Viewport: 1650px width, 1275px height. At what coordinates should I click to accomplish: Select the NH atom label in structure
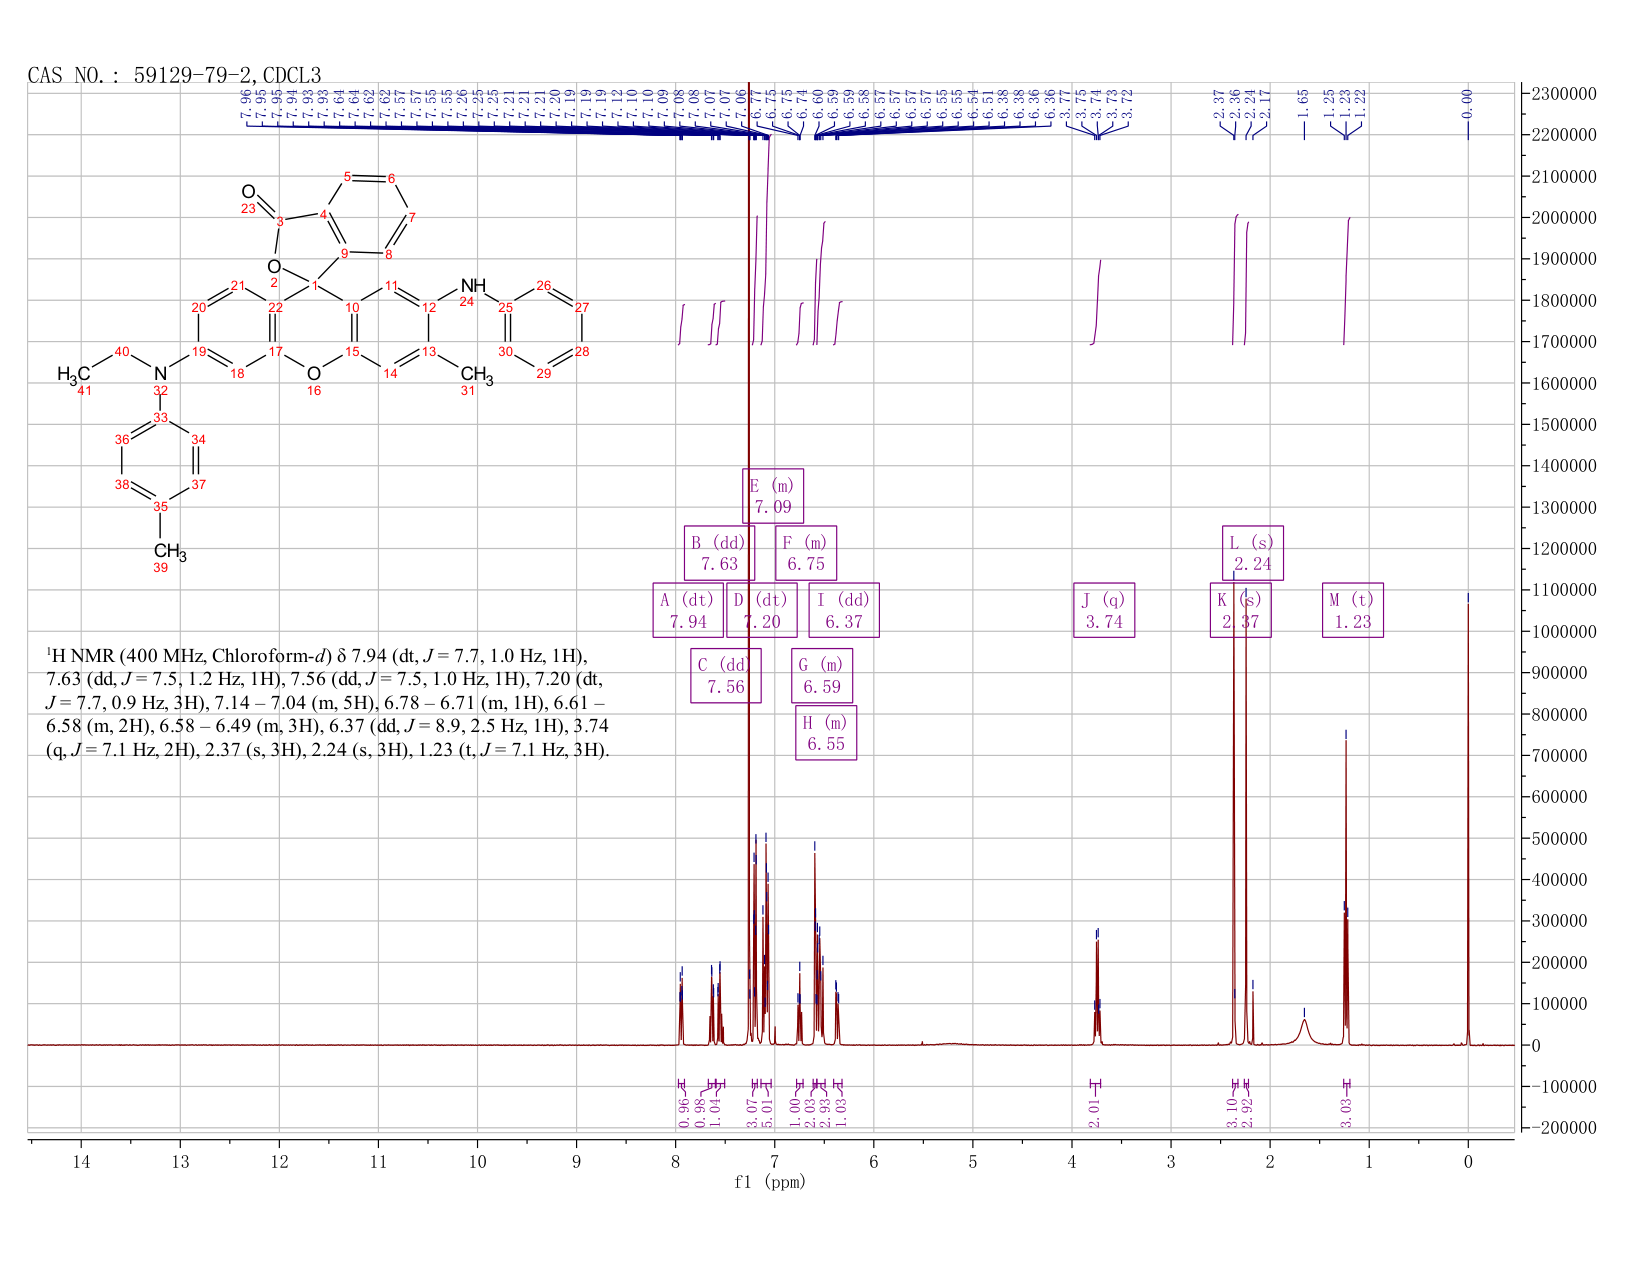pyautogui.click(x=472, y=287)
